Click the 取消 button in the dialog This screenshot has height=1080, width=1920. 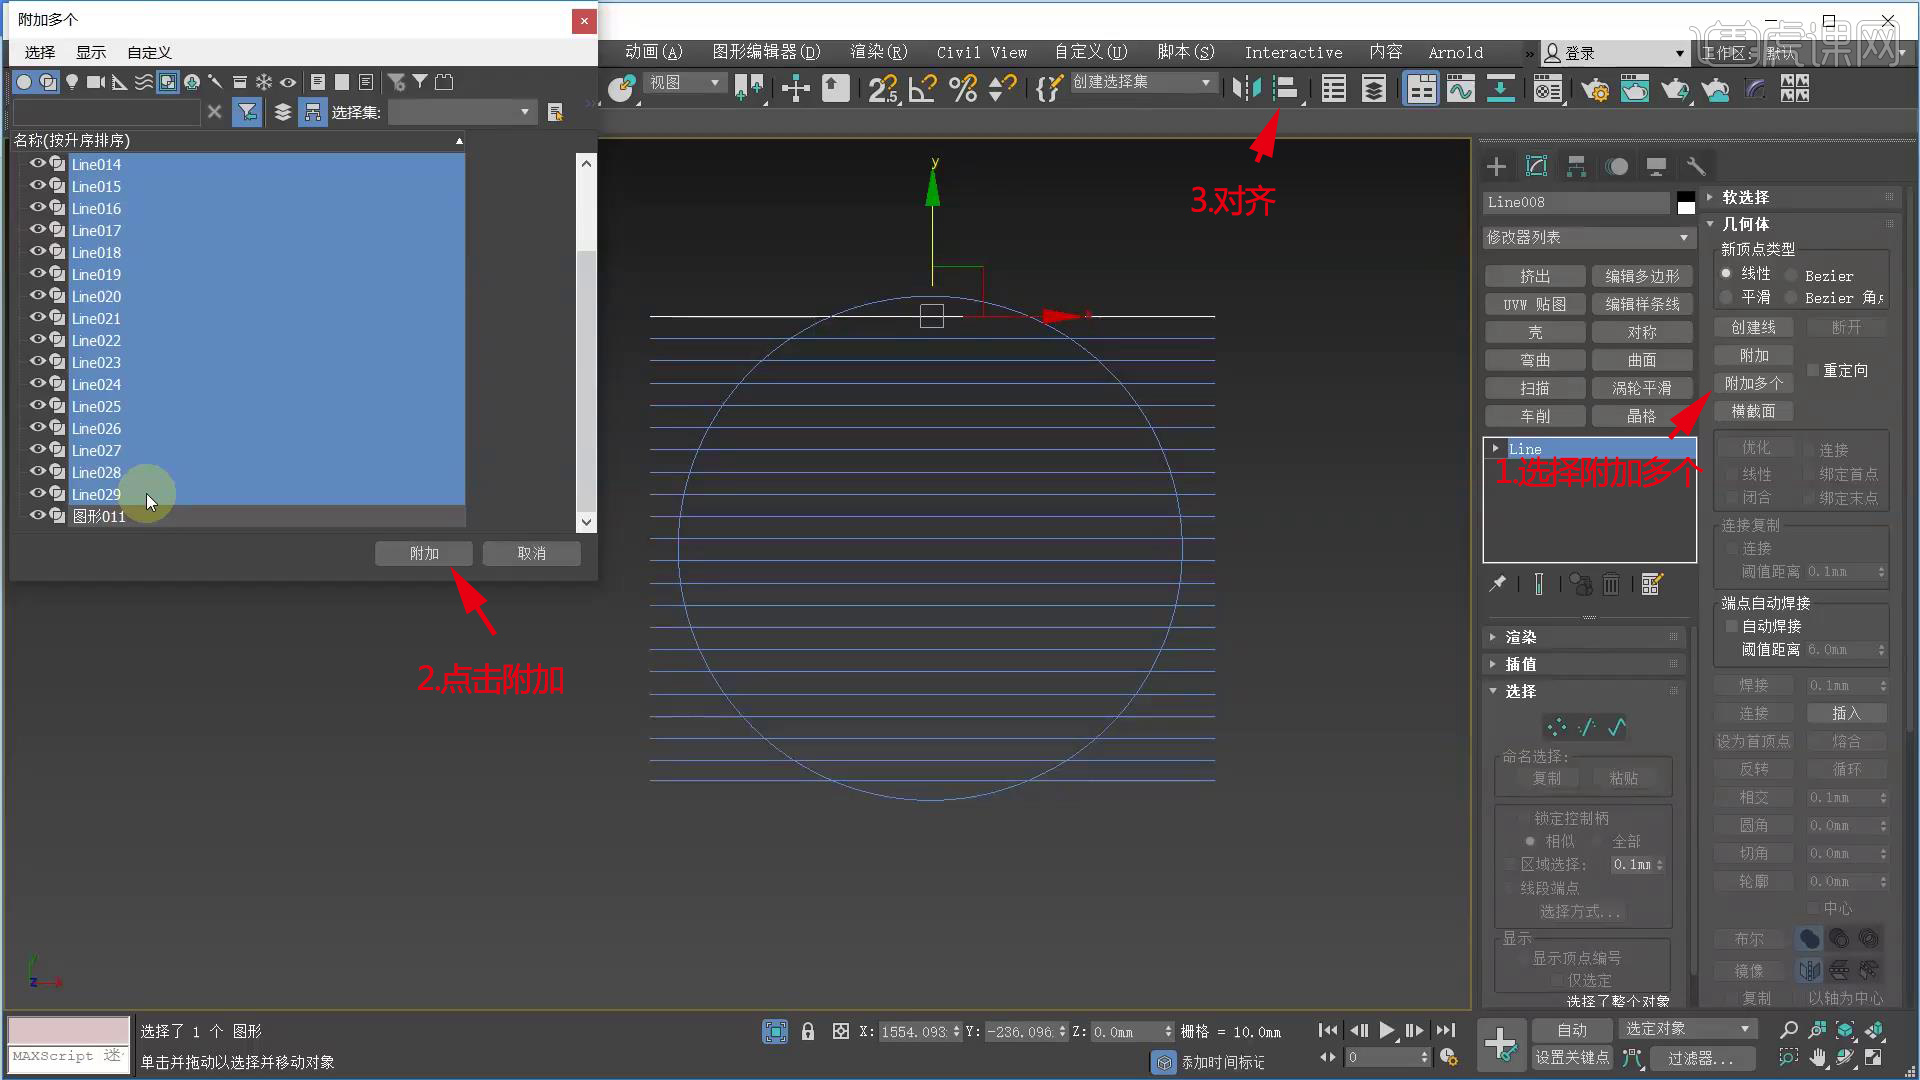(x=531, y=553)
